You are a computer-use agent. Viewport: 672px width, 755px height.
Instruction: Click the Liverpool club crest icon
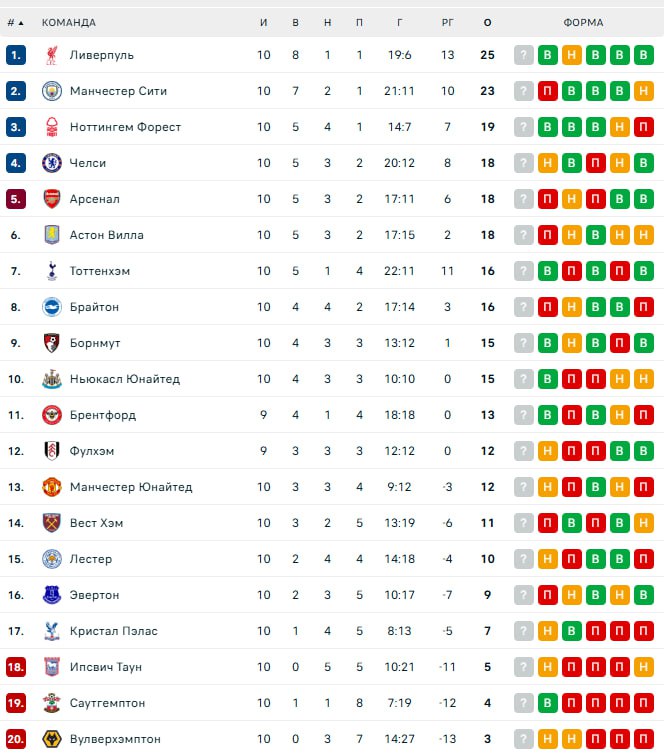(51, 55)
